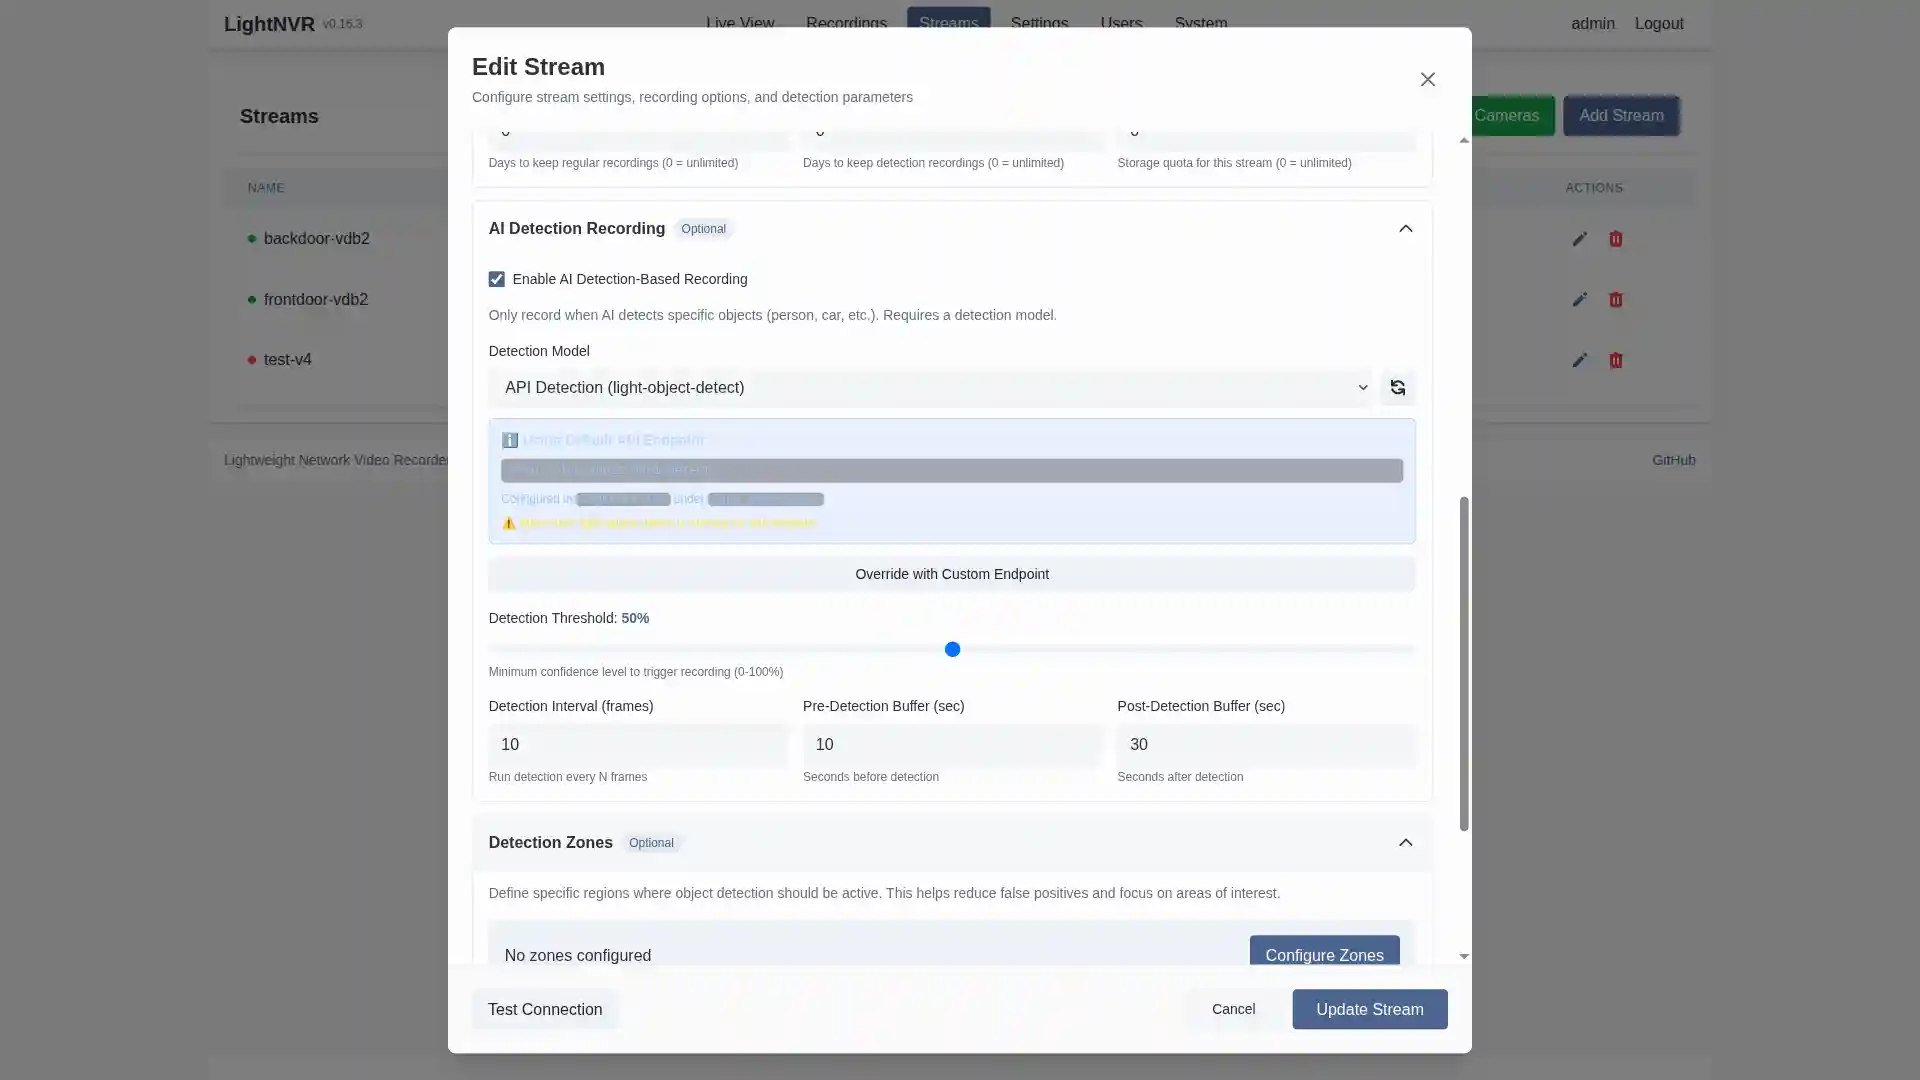1920x1080 pixels.
Task: Open the System navigation tab
Action: pos(1200,21)
